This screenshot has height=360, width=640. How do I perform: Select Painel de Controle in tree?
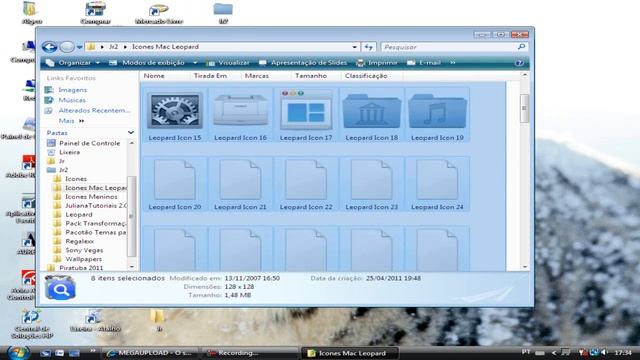click(x=89, y=143)
